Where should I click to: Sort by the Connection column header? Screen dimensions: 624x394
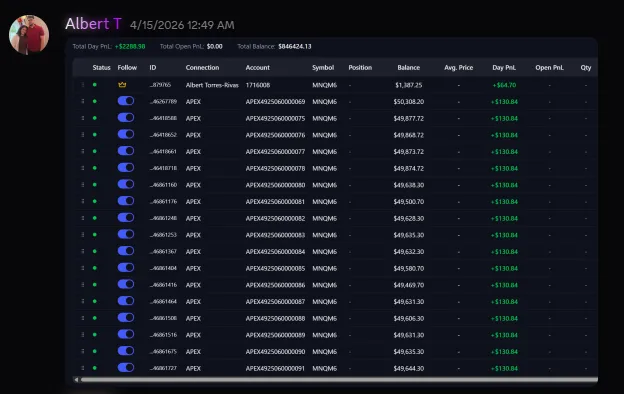point(202,68)
